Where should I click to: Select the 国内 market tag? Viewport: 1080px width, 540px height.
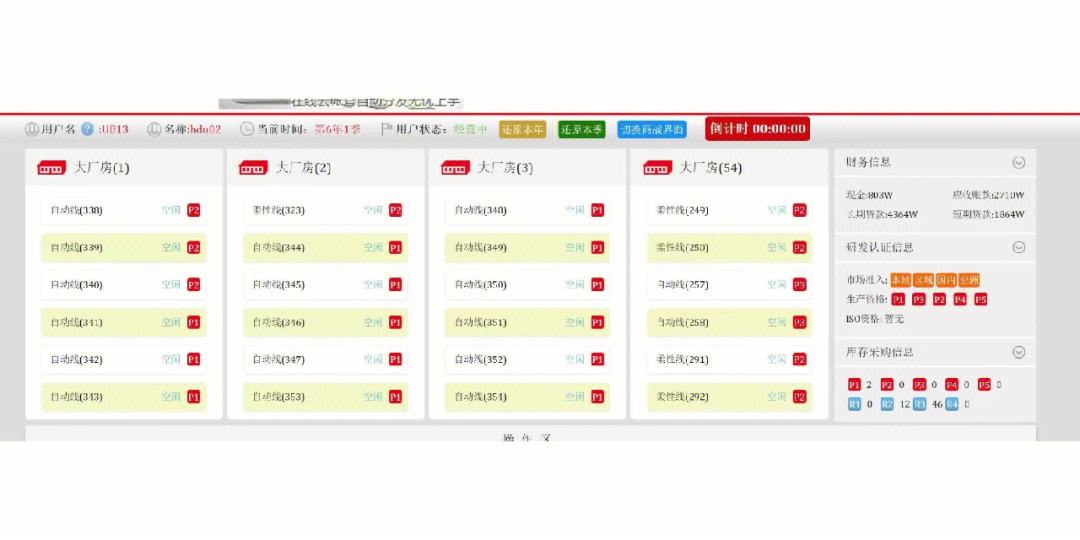[x=946, y=280]
